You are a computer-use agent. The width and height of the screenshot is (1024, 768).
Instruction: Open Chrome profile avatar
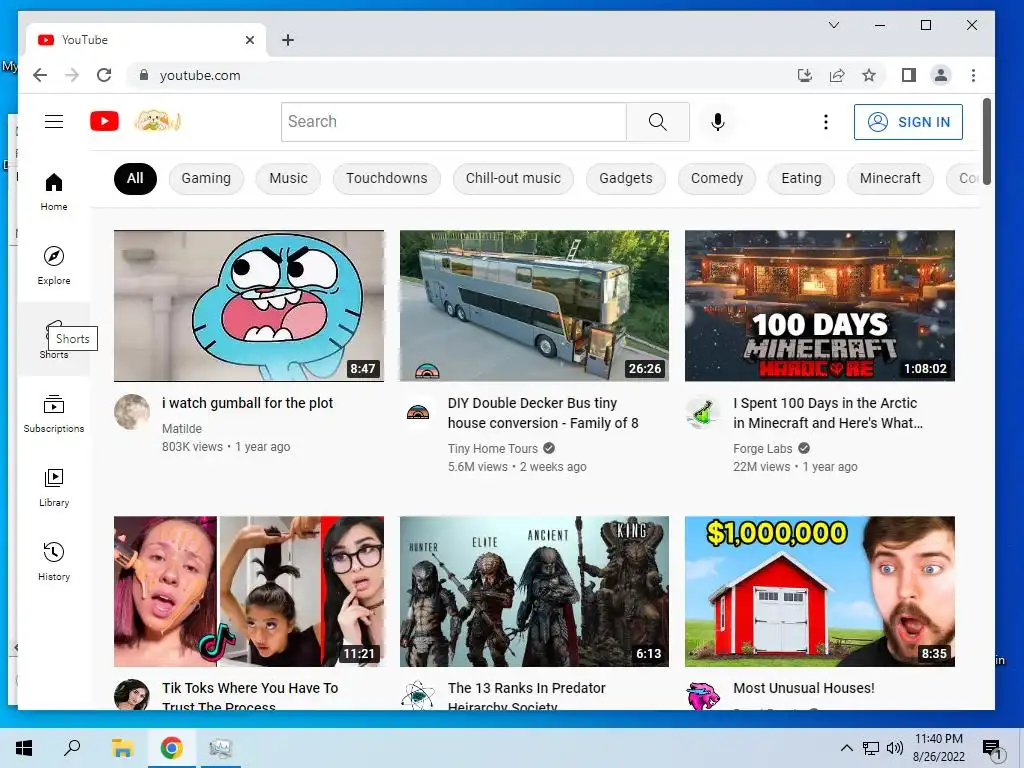pos(940,75)
